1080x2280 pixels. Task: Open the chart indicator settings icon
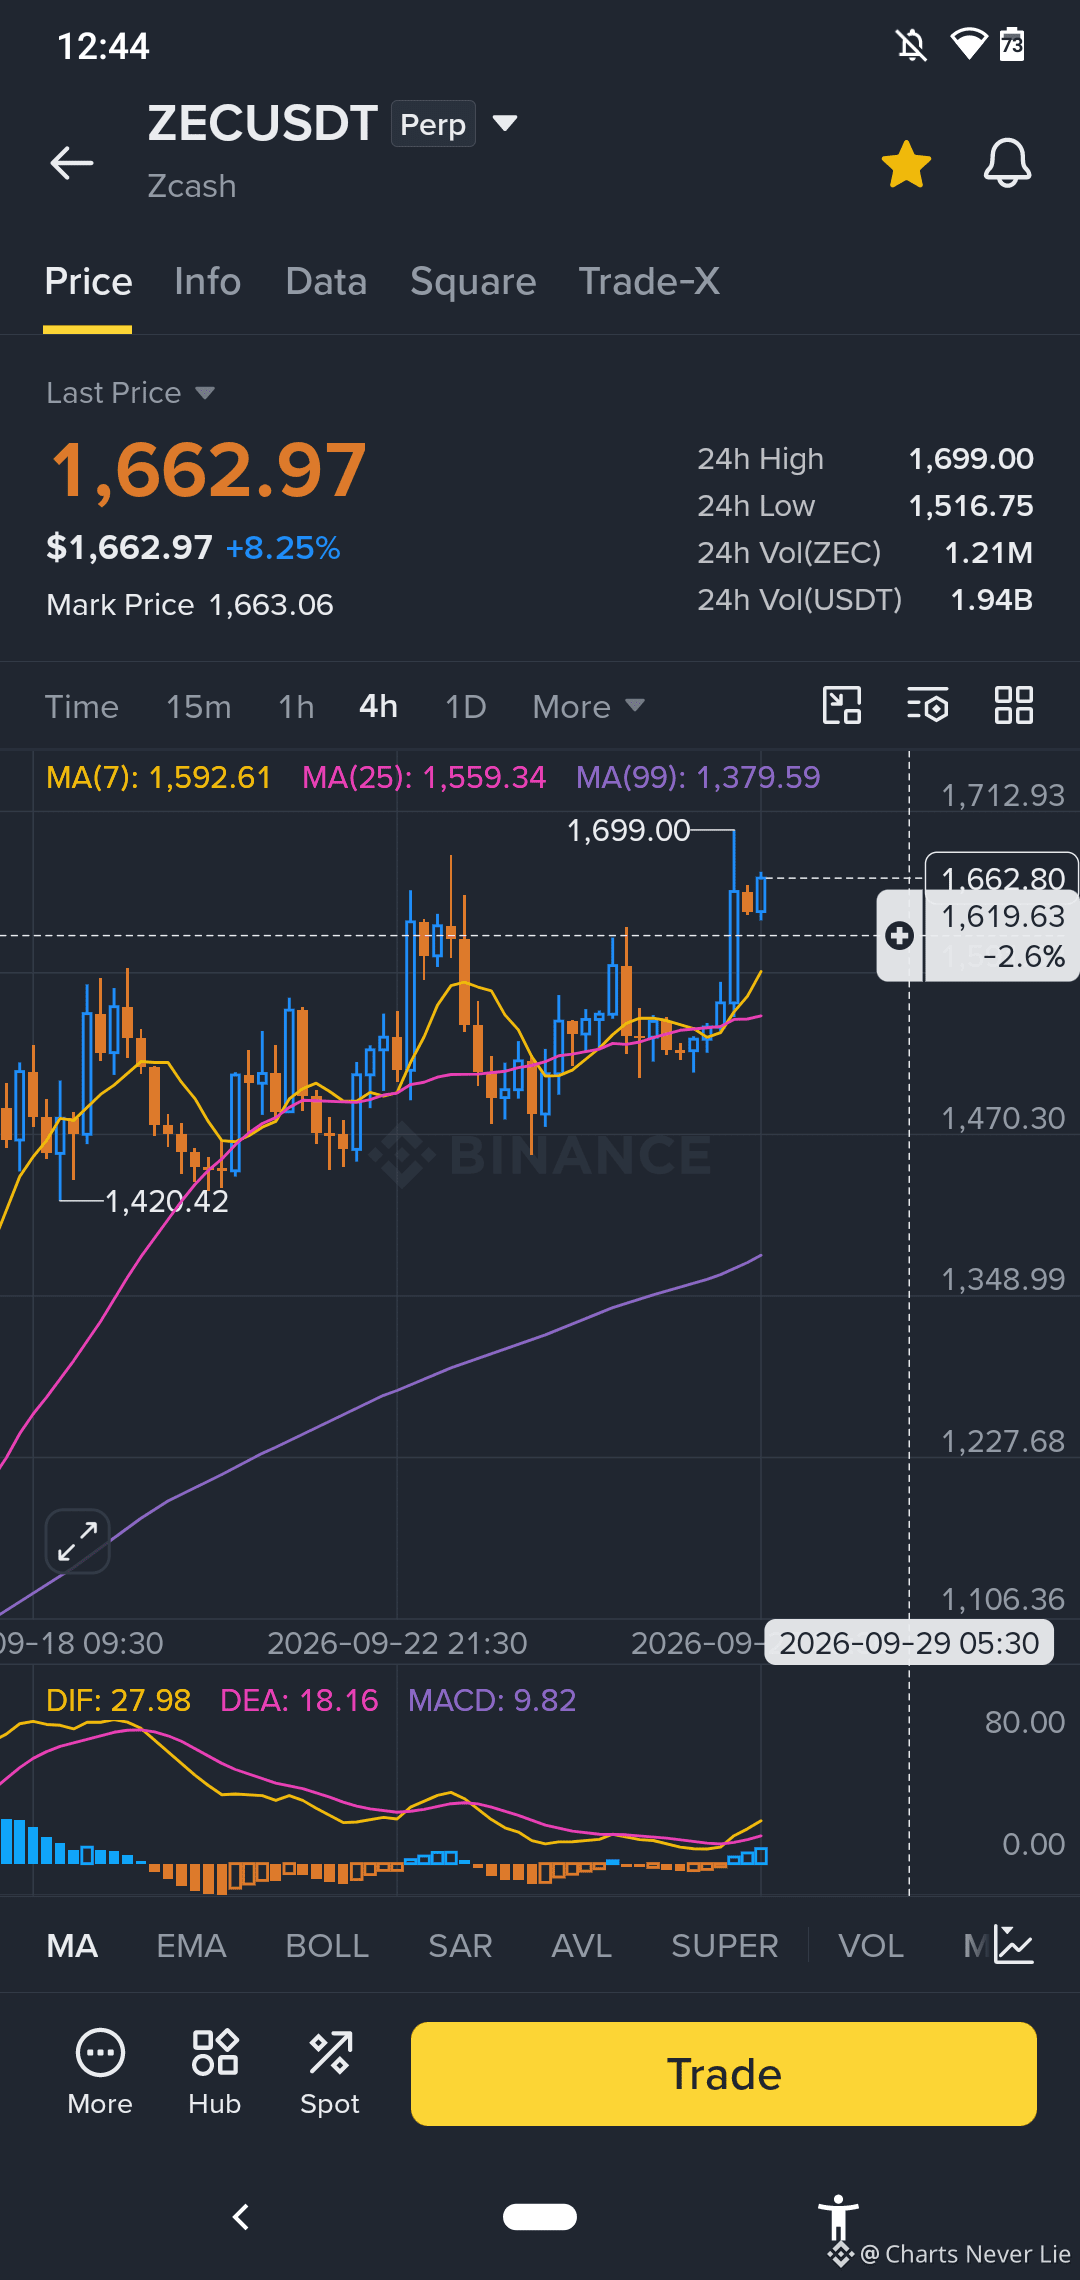click(x=928, y=705)
